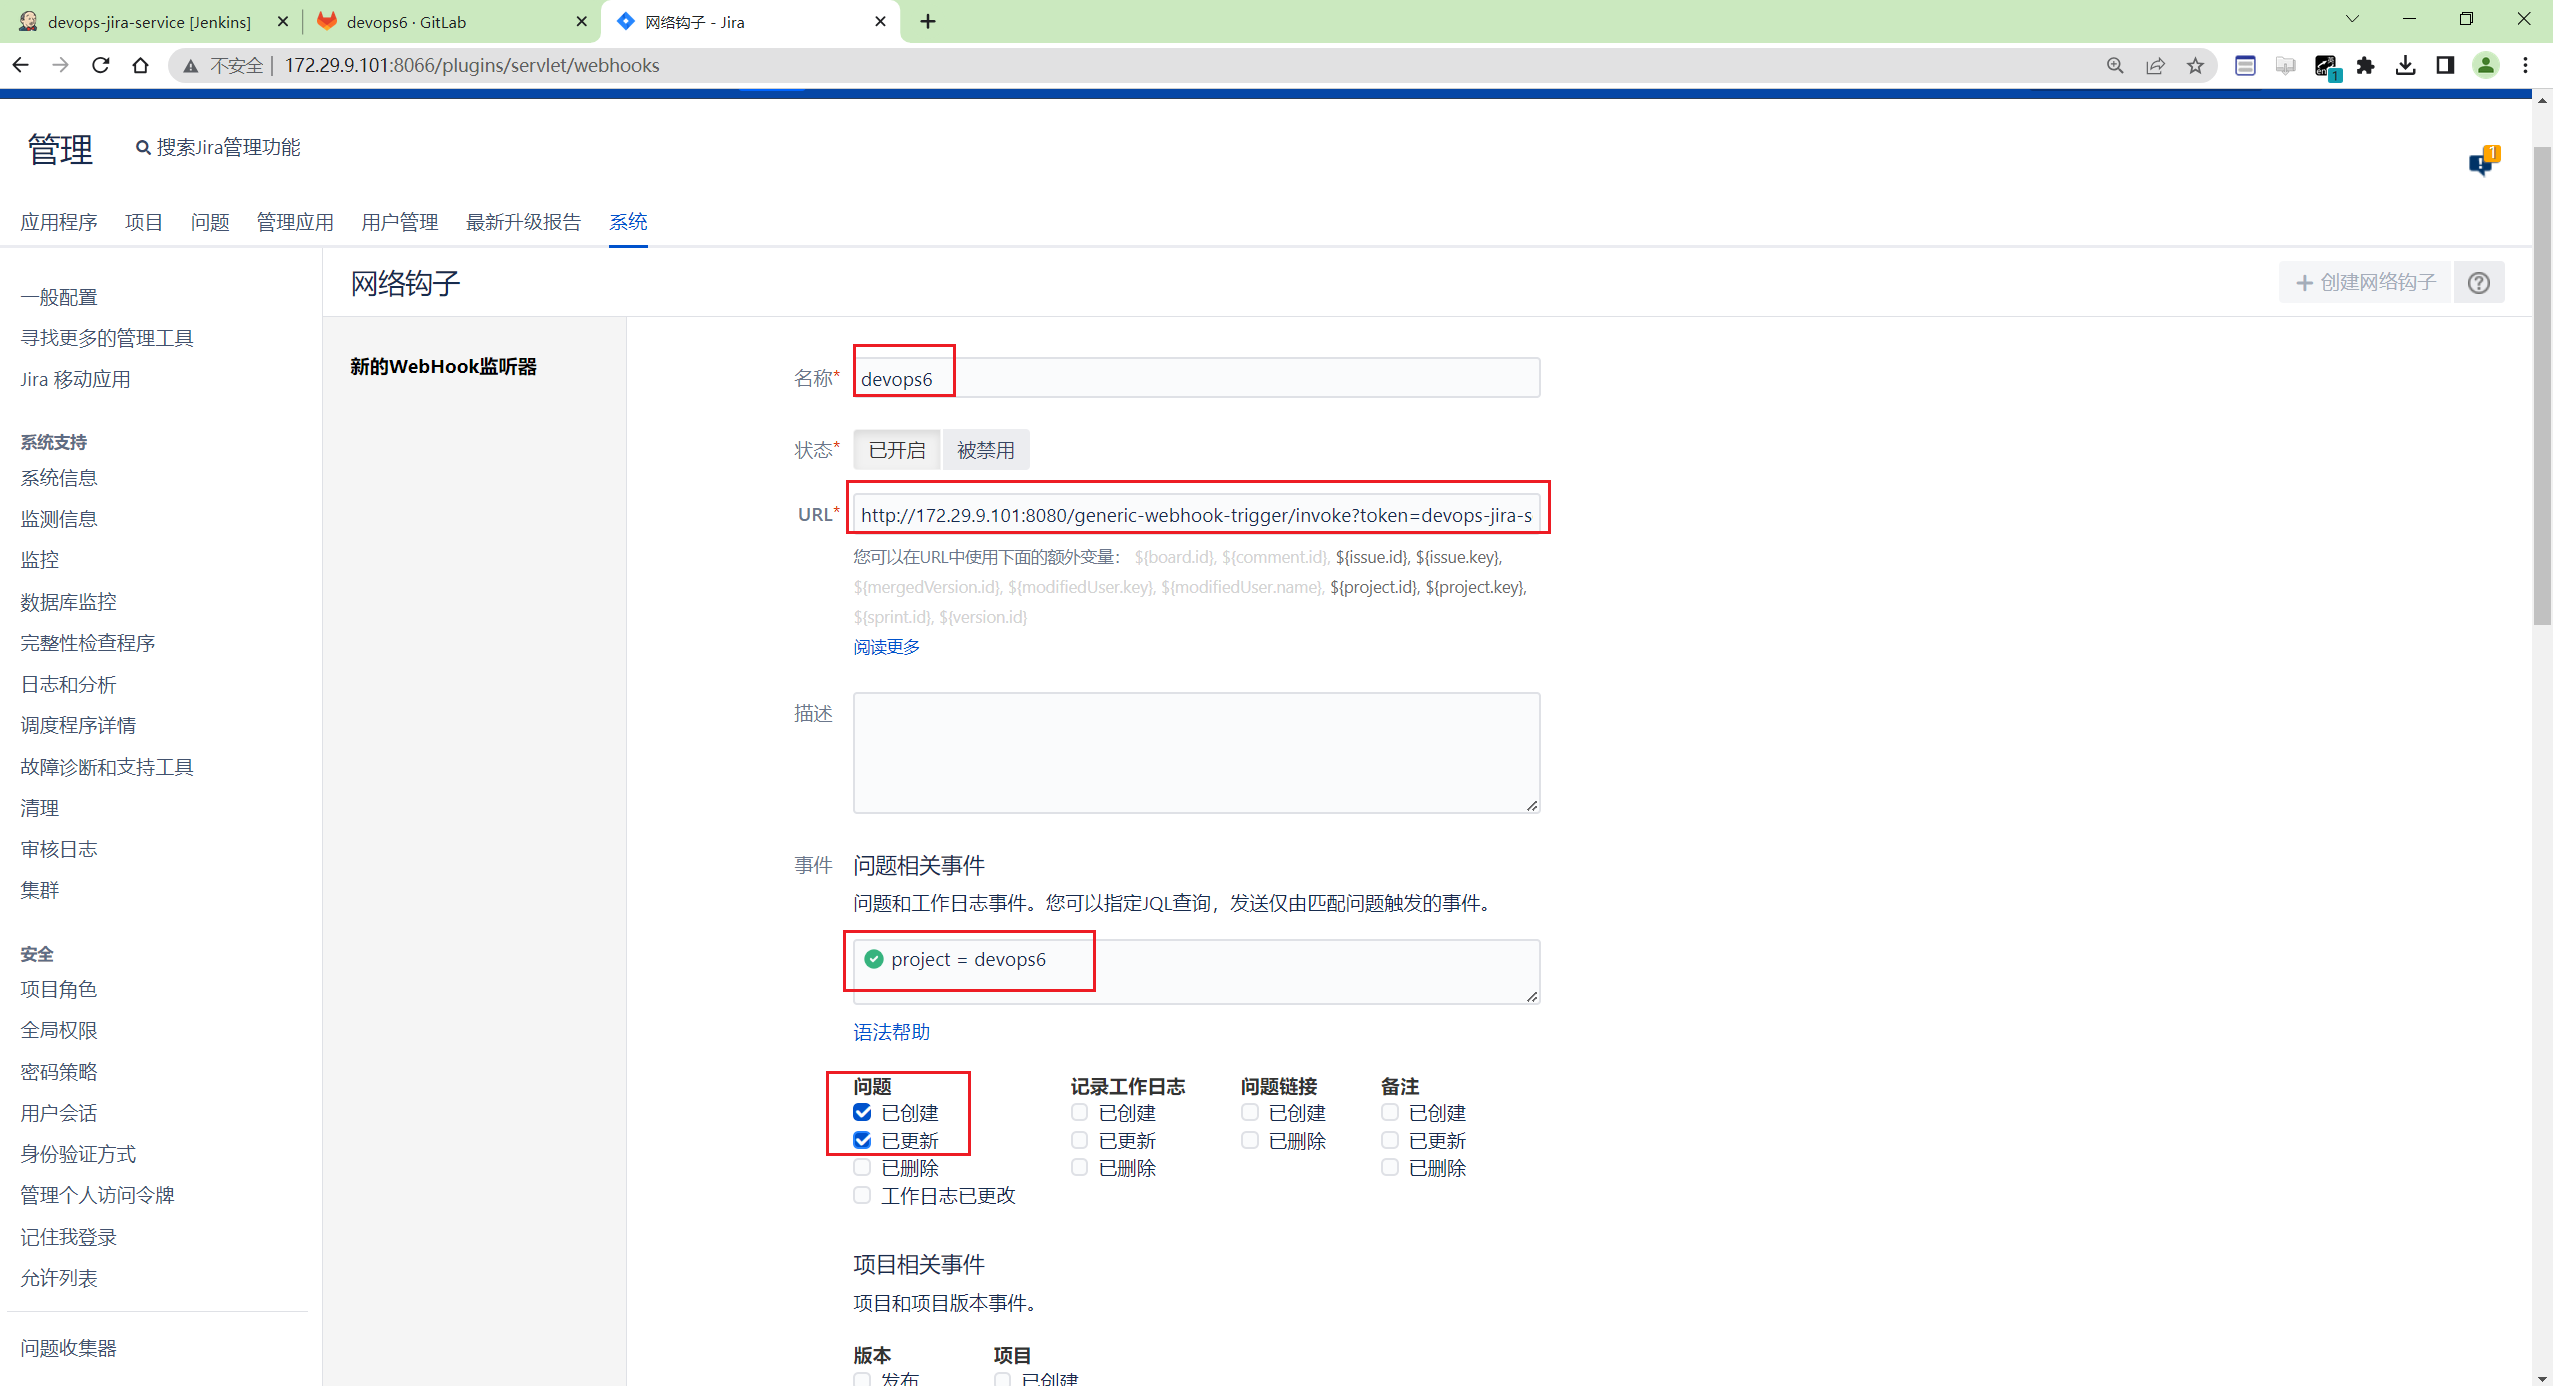This screenshot has height=1386, width=2553.
Task: Open 问题收集器 sidebar link
Action: pyautogui.click(x=68, y=1348)
